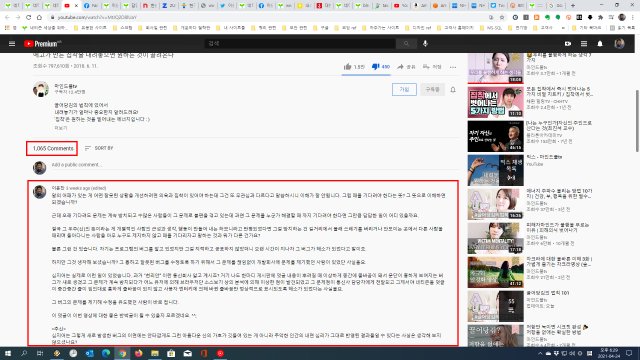Click the subscribed button beside join
The image size is (640, 360).
click(432, 89)
